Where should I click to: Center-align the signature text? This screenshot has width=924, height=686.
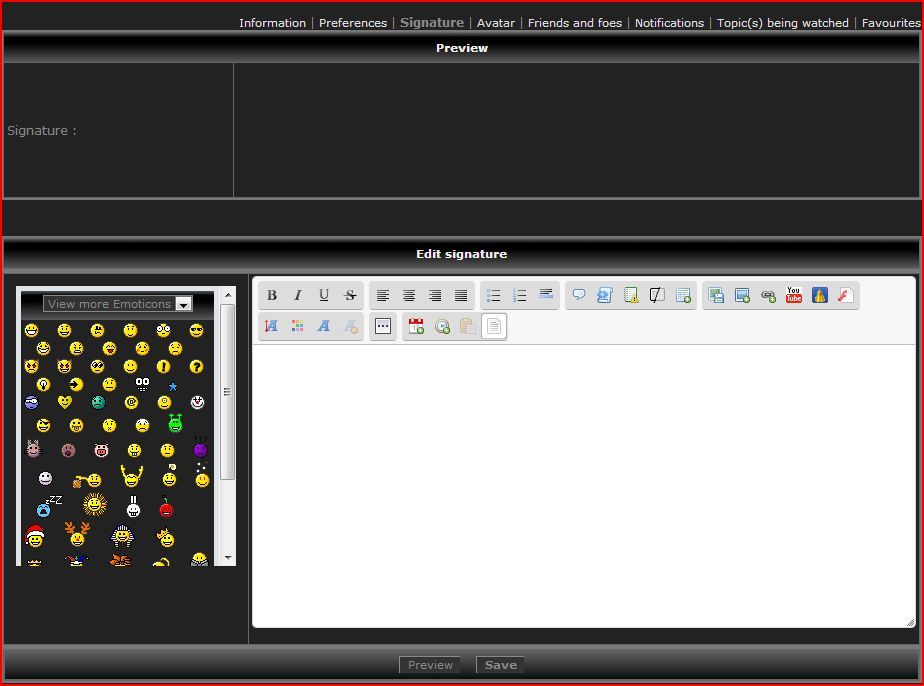click(409, 295)
